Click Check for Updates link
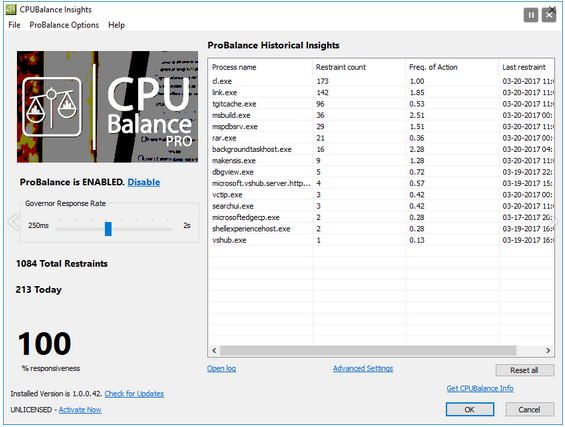The height and width of the screenshot is (427, 565). 134,393
